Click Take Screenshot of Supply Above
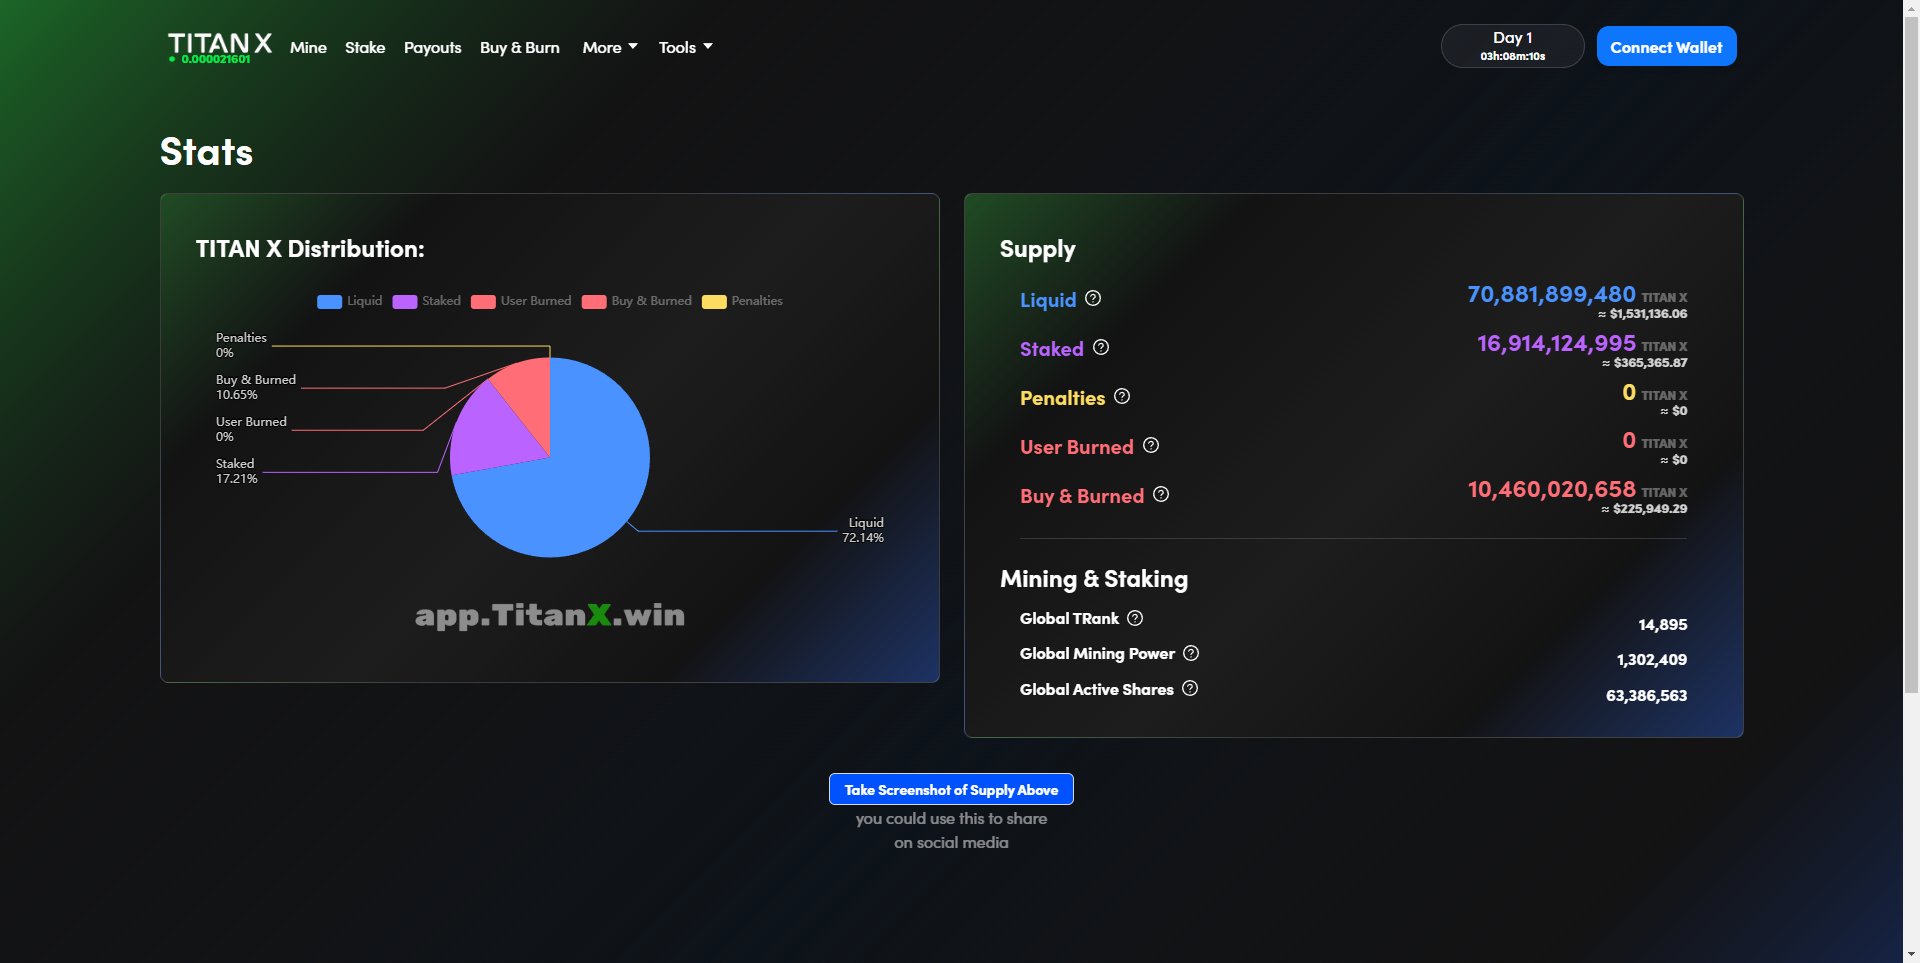The width and height of the screenshot is (1920, 963). 951,789
